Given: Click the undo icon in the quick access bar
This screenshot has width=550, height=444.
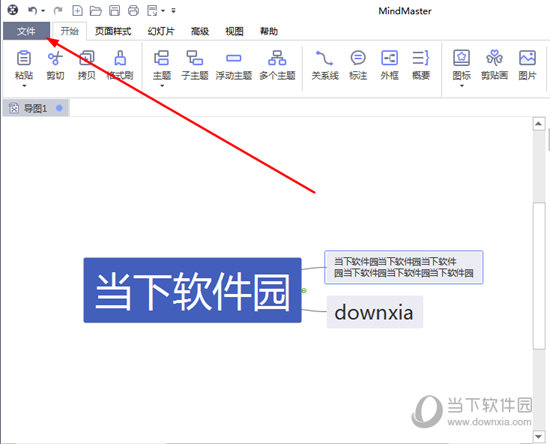Looking at the screenshot, I should (33, 11).
